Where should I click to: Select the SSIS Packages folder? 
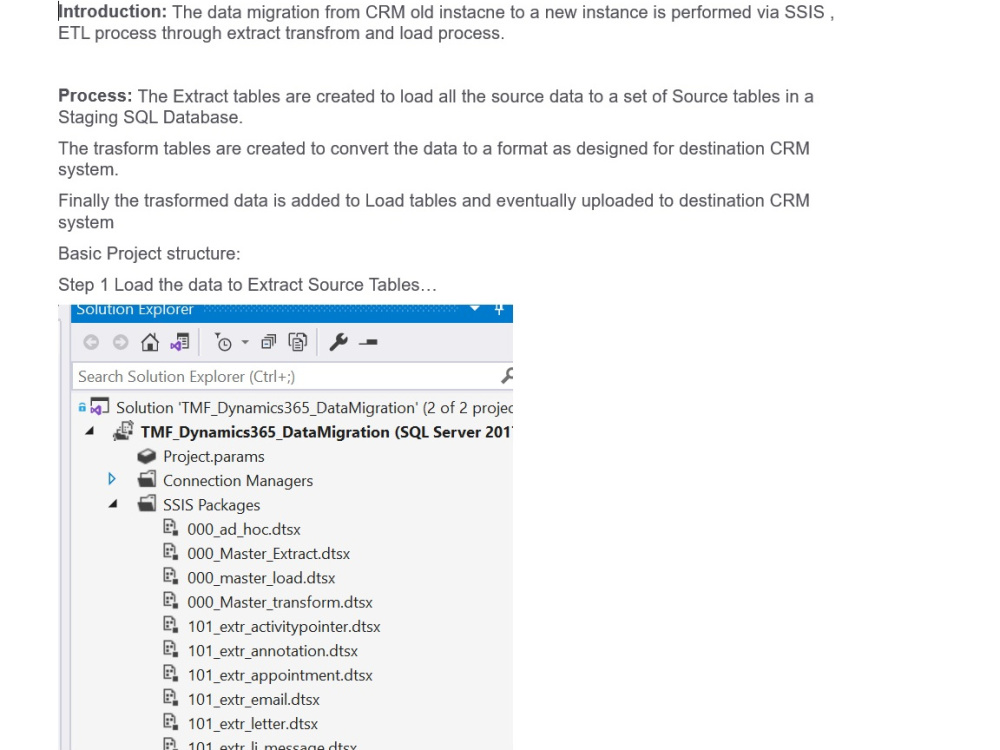pyautogui.click(x=212, y=505)
